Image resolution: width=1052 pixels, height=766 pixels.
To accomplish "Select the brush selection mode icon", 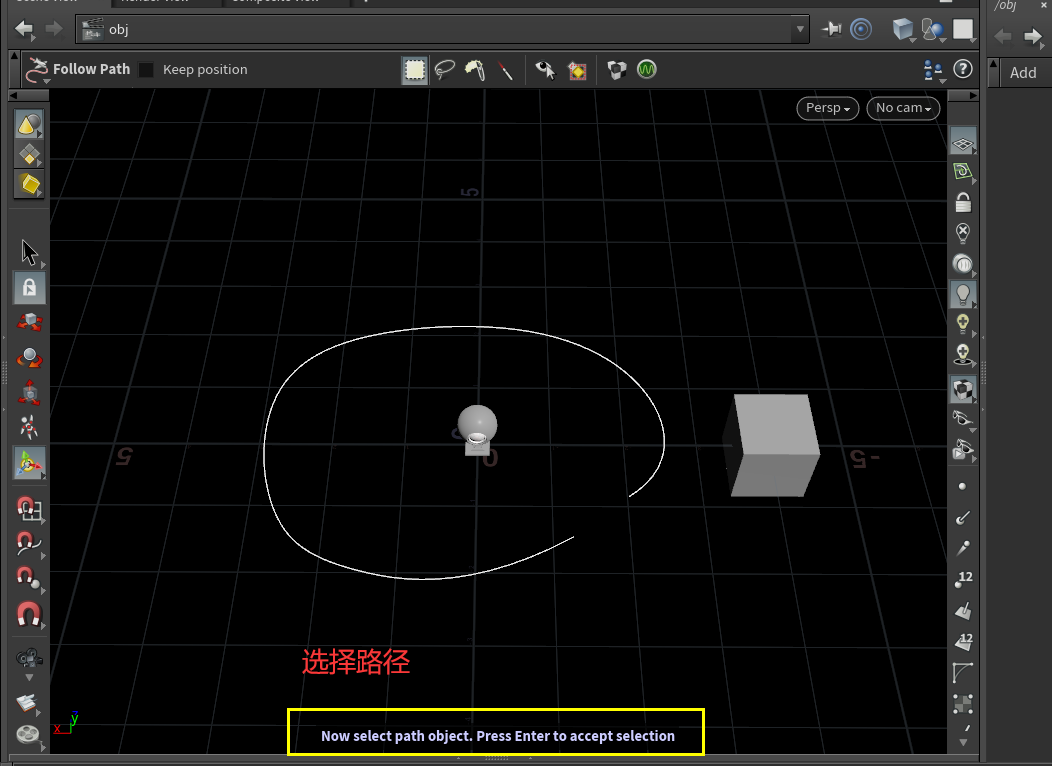I will [475, 70].
